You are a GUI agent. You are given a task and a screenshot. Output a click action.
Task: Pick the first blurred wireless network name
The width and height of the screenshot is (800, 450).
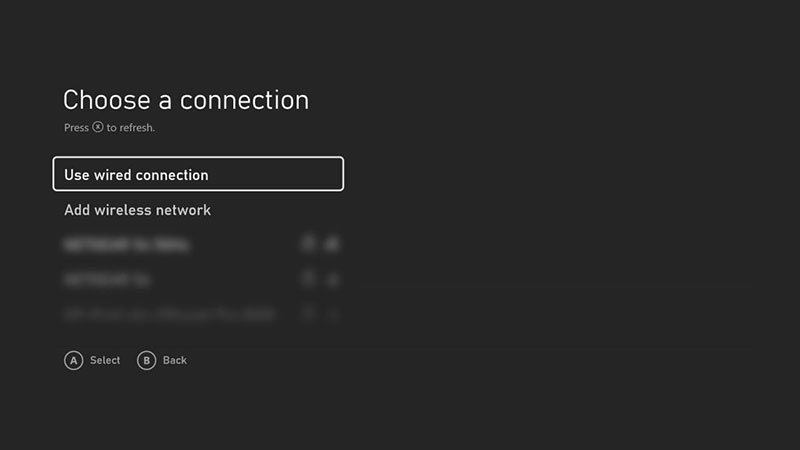[127, 243]
